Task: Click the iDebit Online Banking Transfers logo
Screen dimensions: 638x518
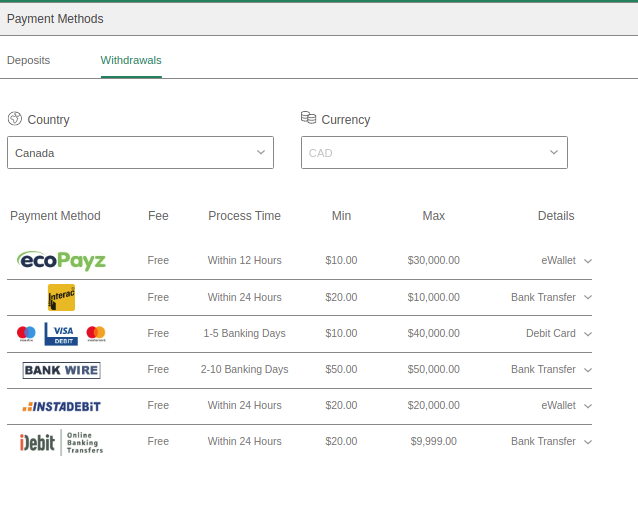Action: [x=61, y=442]
